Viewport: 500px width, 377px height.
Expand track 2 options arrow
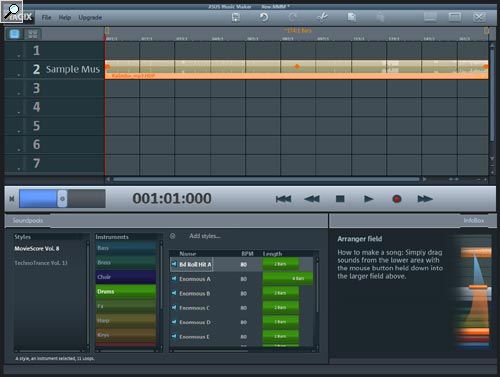point(19,75)
